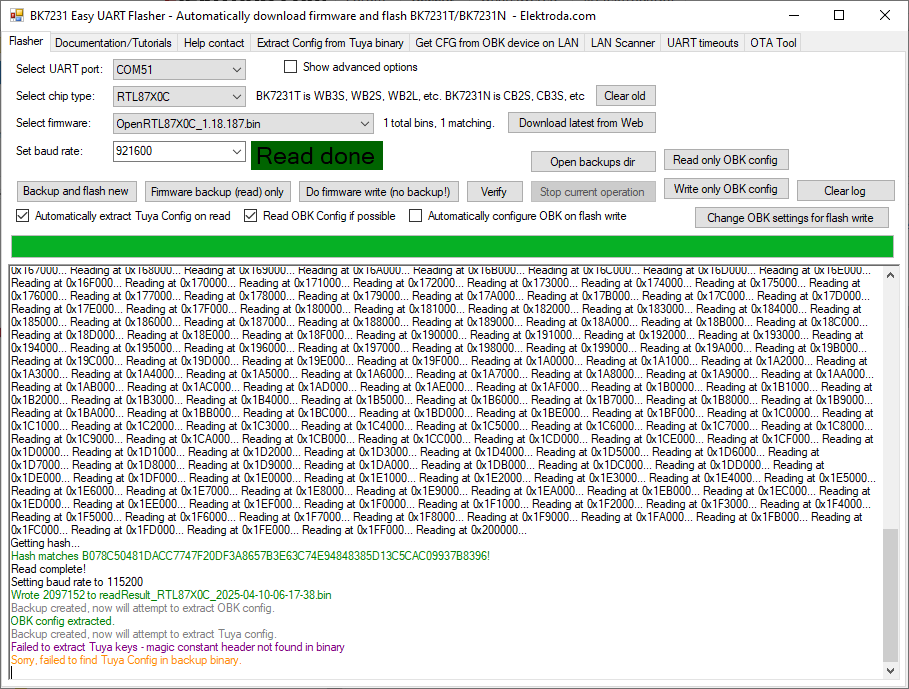Open the Documentation/Tutorials tab

tap(113, 43)
